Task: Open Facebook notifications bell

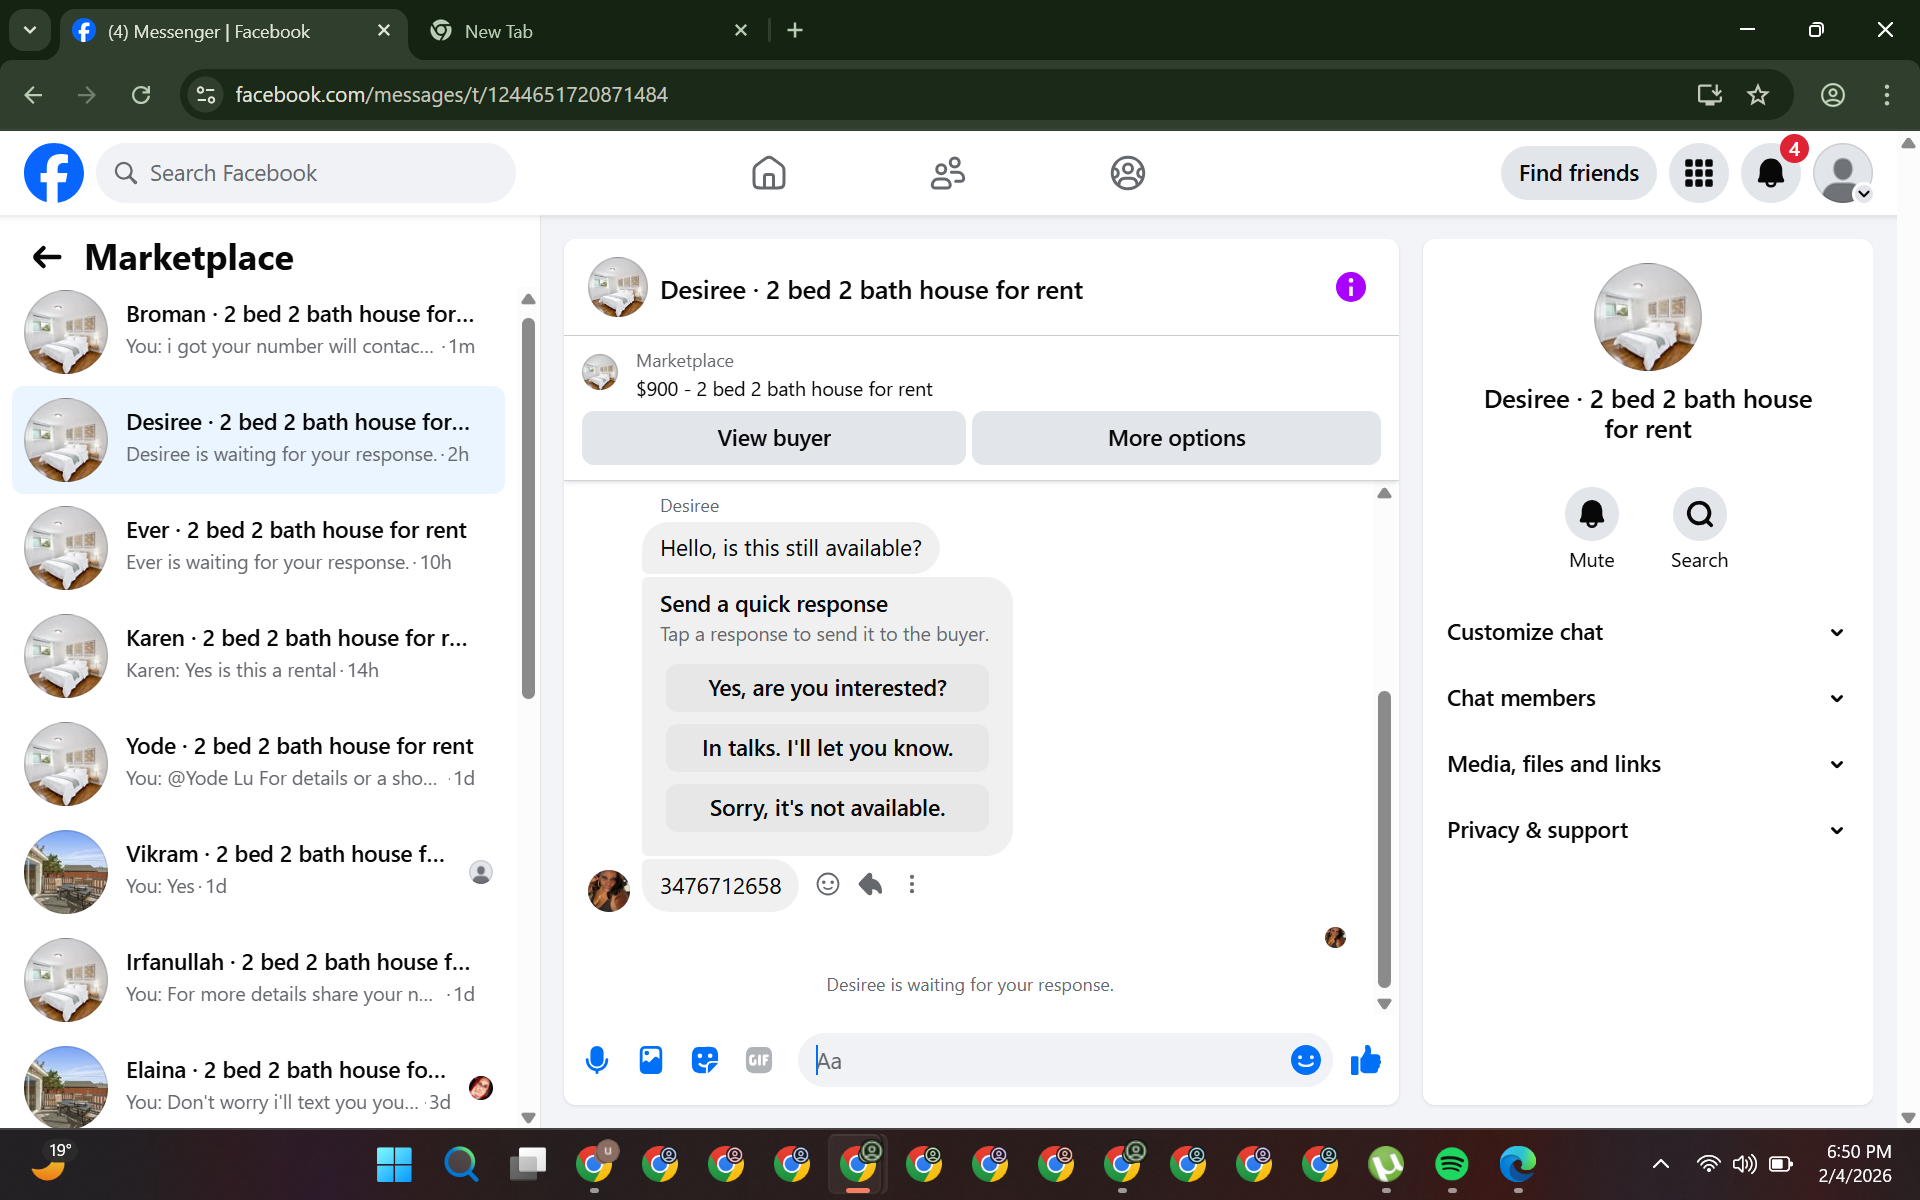Action: [1770, 173]
